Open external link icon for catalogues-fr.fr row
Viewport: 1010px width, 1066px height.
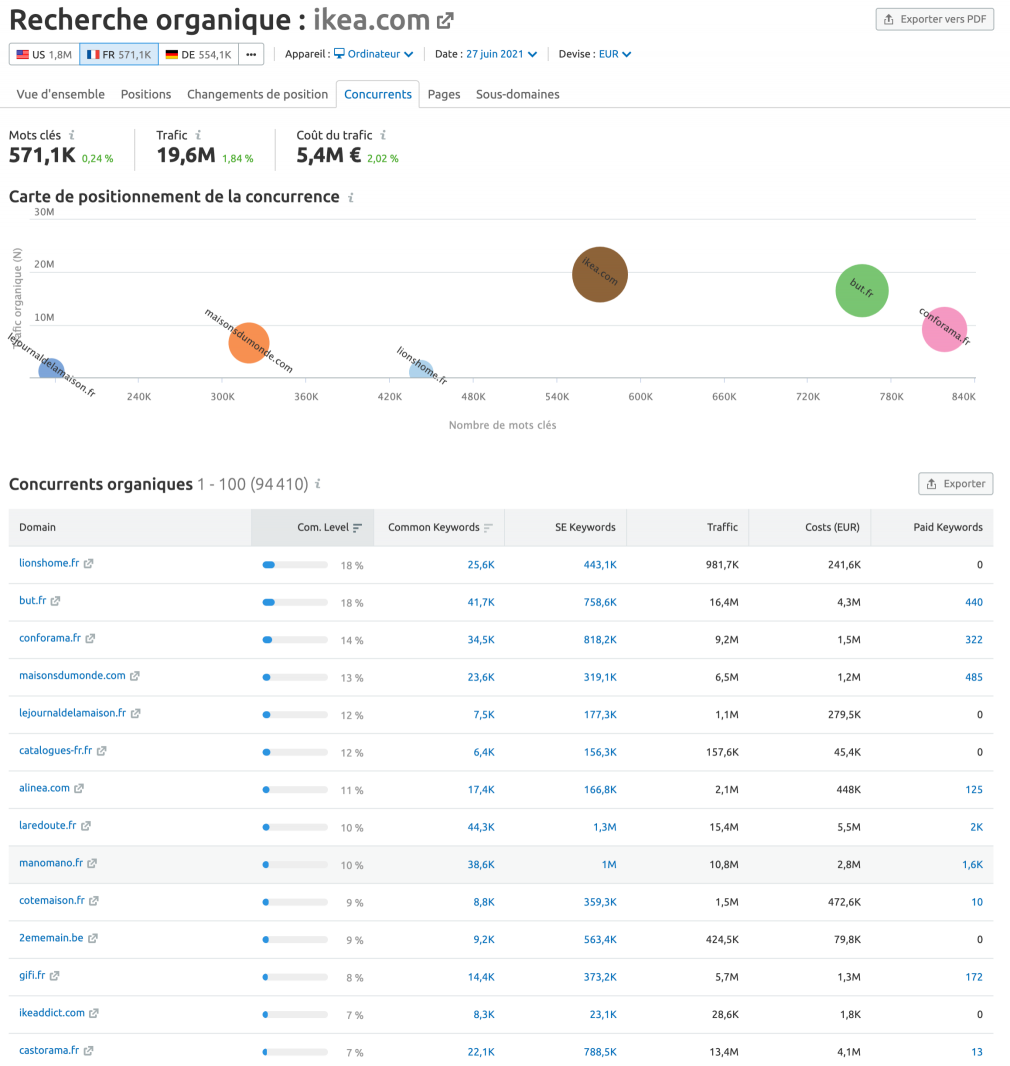(x=101, y=751)
